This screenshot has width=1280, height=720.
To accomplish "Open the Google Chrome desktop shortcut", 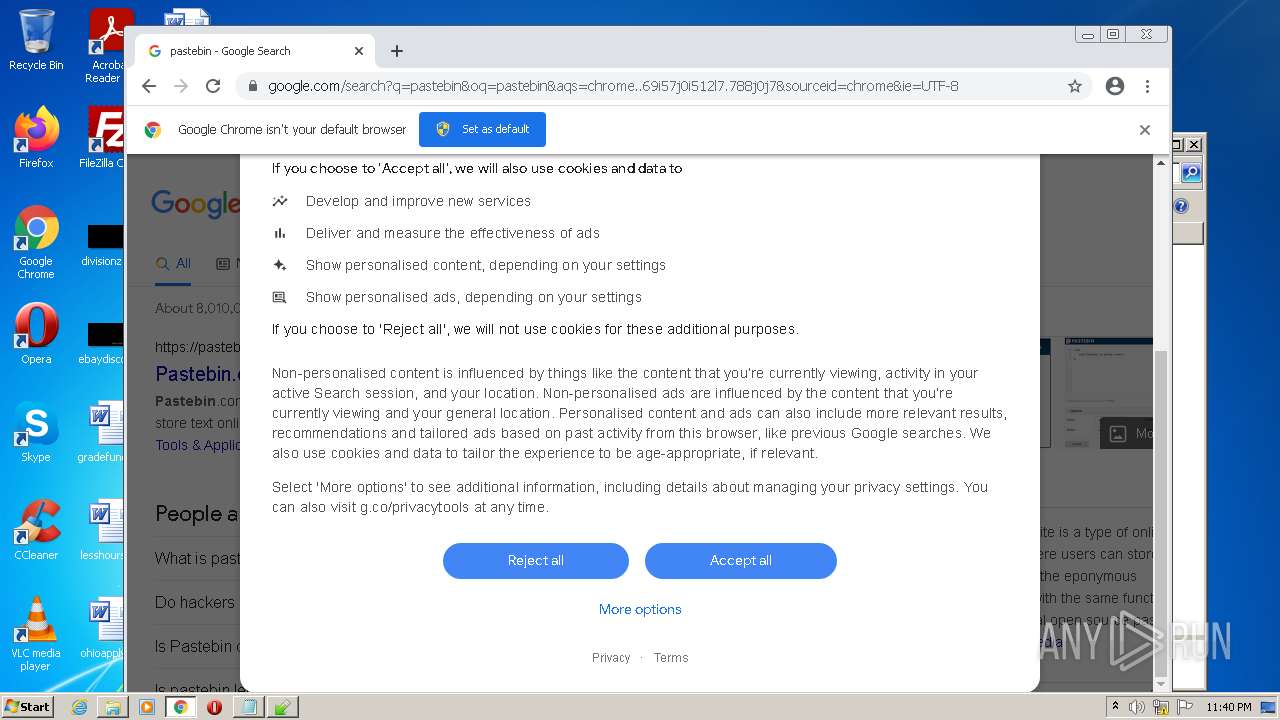I will click(36, 243).
